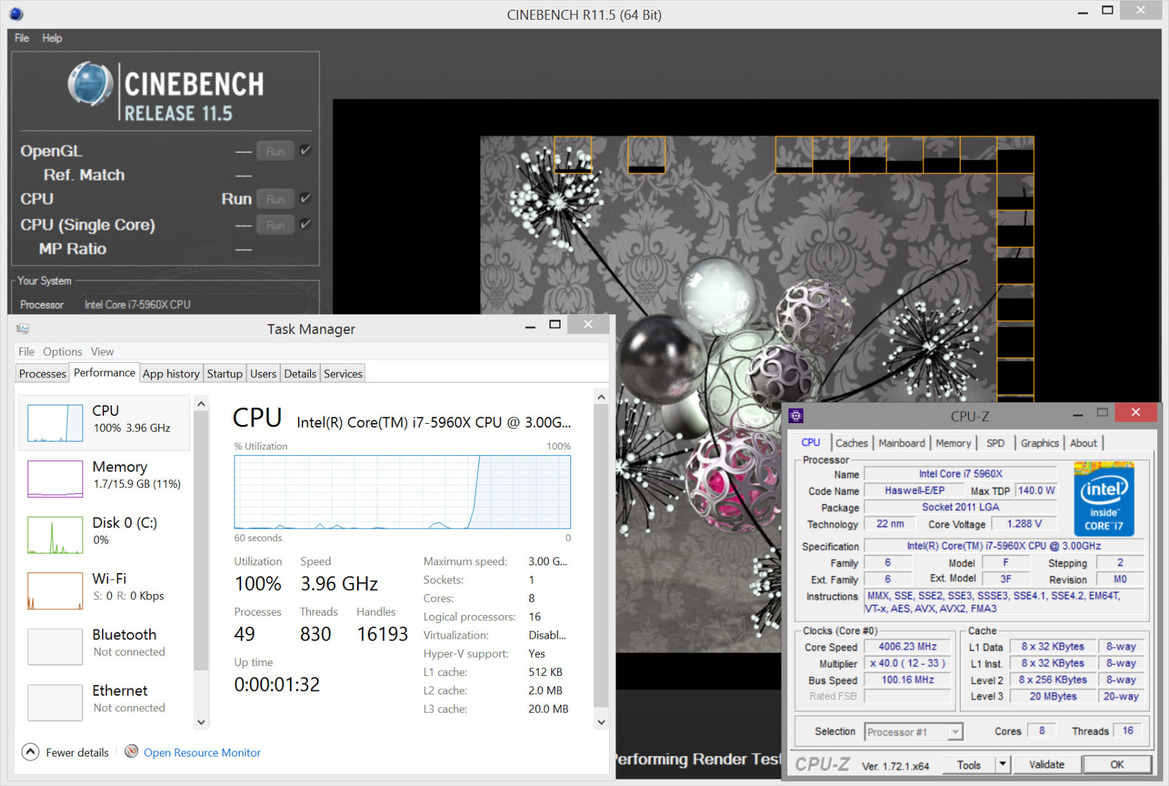Click the Intel Core i7 badge in CPU-Z
This screenshot has height=786, width=1169.
point(1103,498)
